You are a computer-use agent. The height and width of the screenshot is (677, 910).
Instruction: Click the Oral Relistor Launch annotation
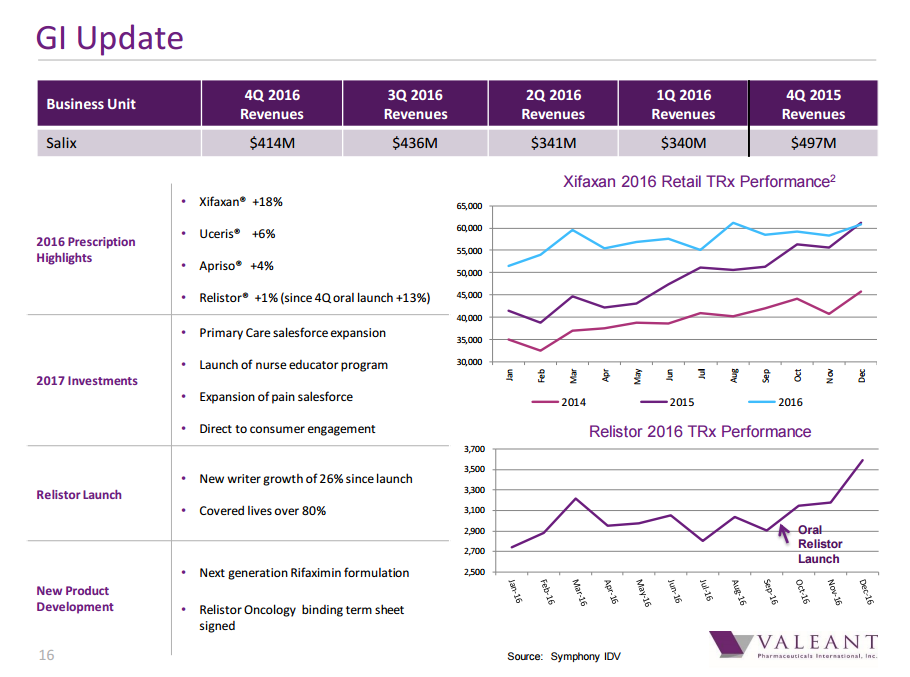tap(819, 544)
